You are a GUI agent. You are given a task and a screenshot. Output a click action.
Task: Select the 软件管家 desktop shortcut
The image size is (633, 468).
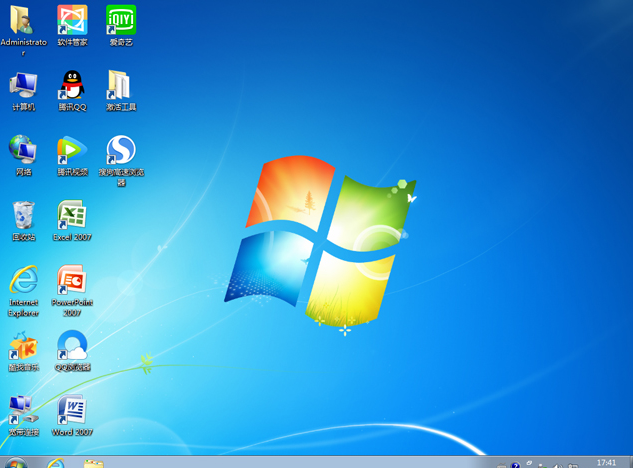[72, 21]
